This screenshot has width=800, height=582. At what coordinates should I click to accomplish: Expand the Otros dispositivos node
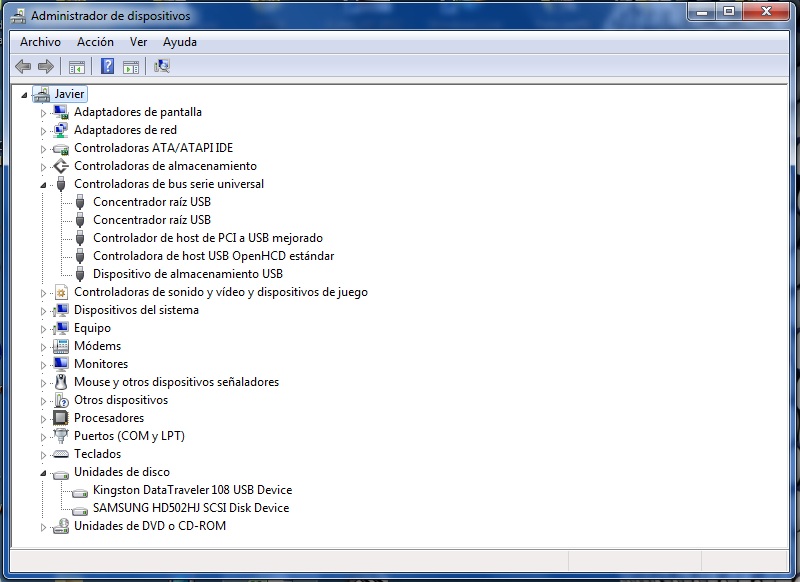pos(43,401)
